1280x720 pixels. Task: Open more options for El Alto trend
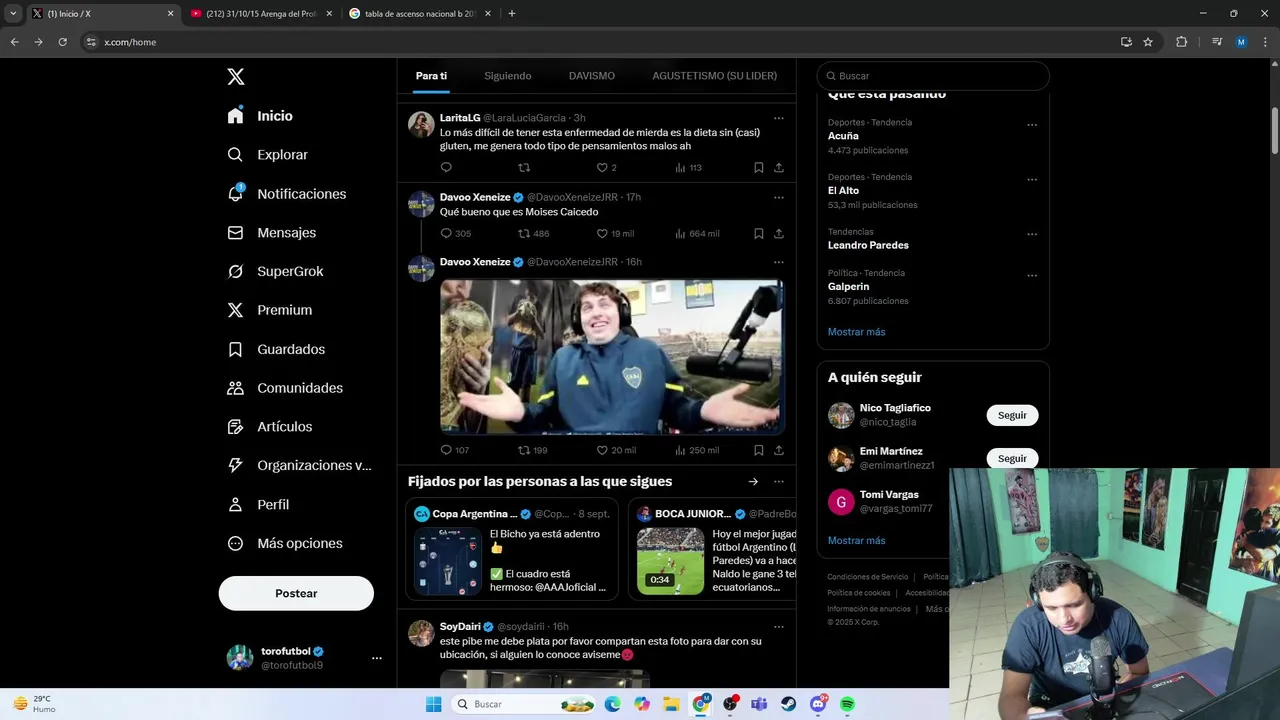click(1032, 180)
